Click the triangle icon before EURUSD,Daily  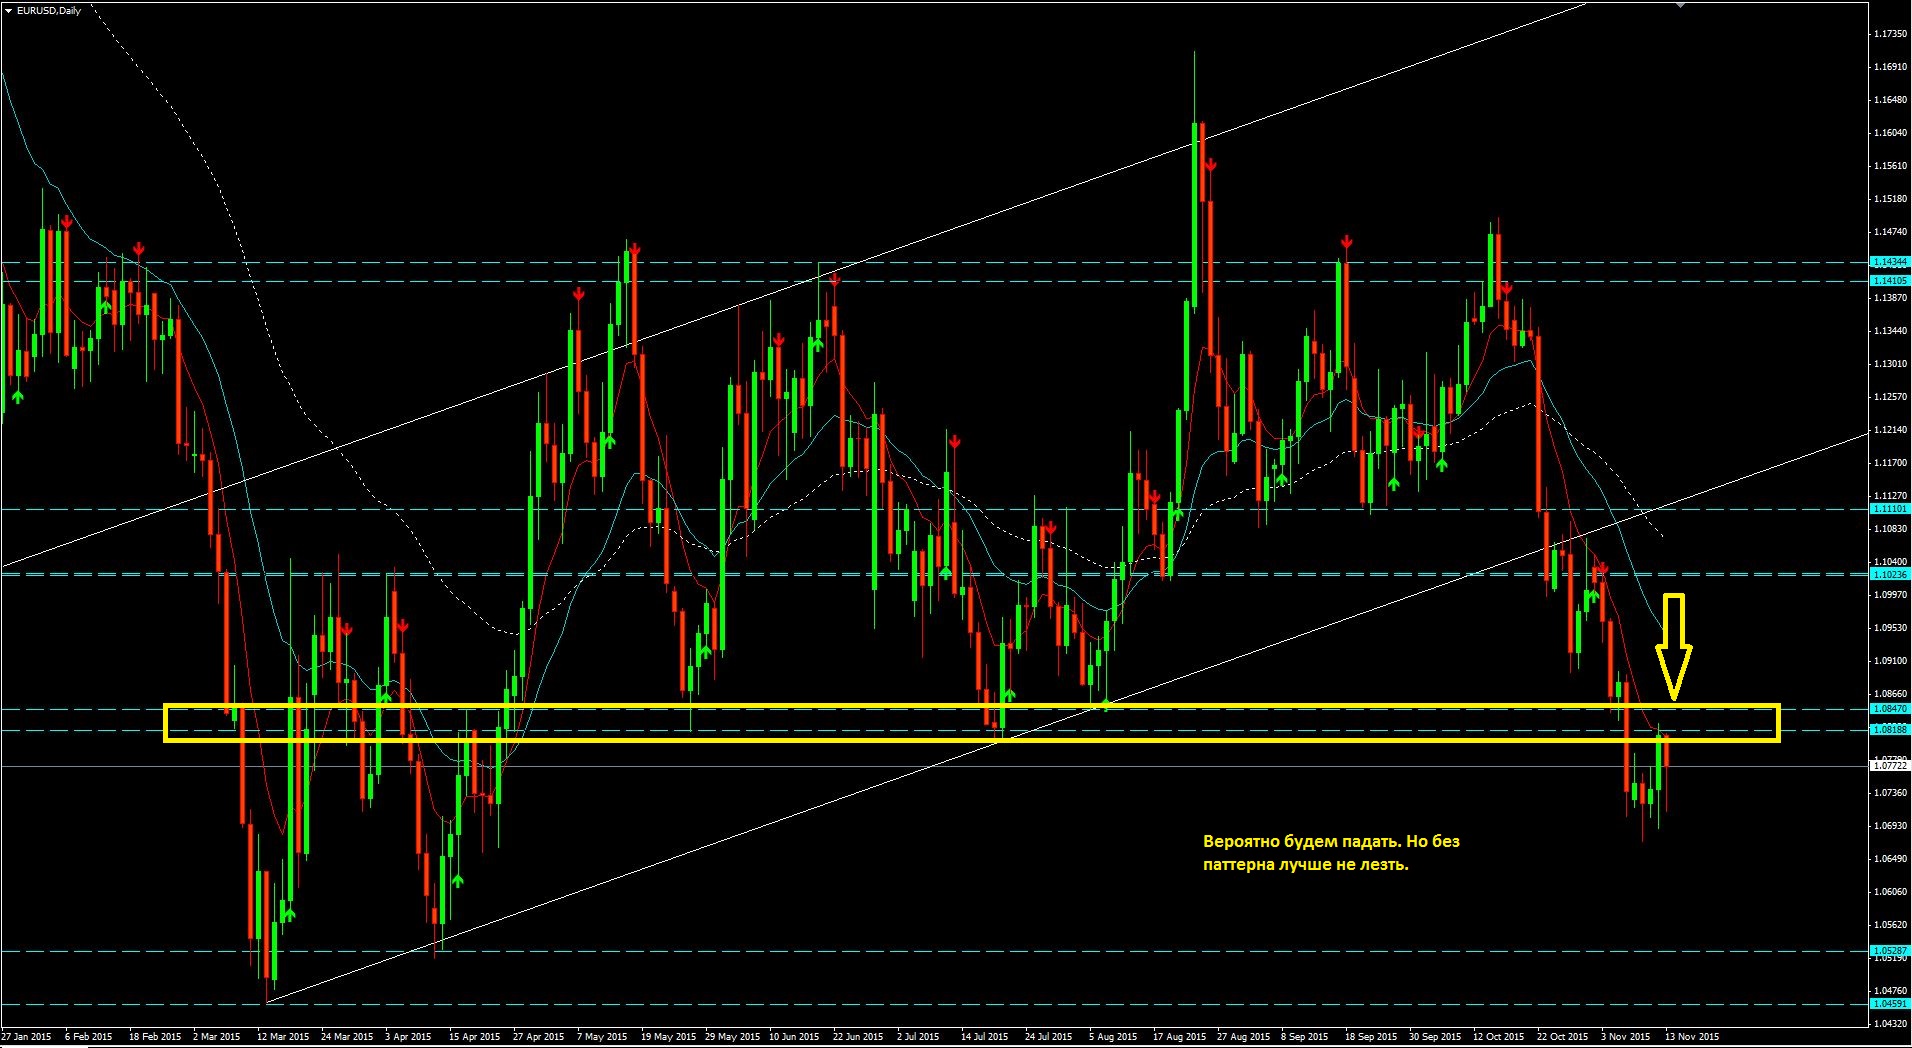9,10
